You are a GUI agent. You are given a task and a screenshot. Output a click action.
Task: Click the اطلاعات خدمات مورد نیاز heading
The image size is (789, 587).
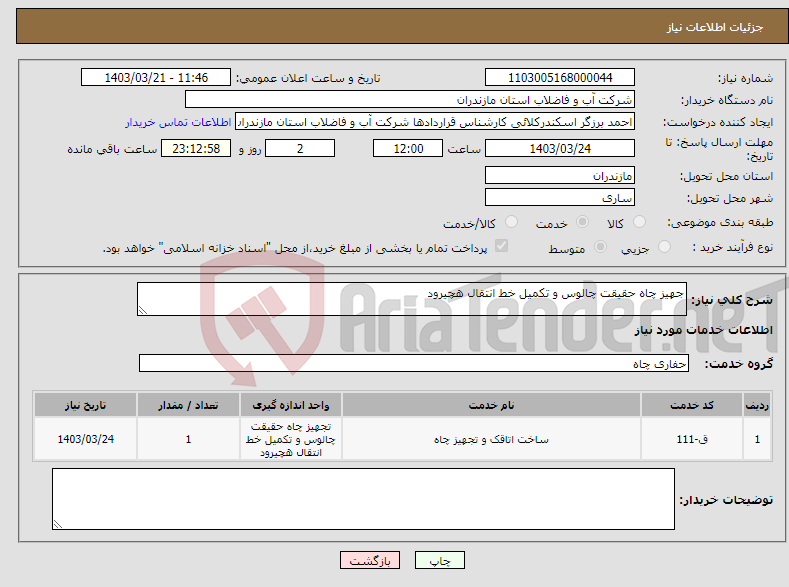tap(703, 330)
